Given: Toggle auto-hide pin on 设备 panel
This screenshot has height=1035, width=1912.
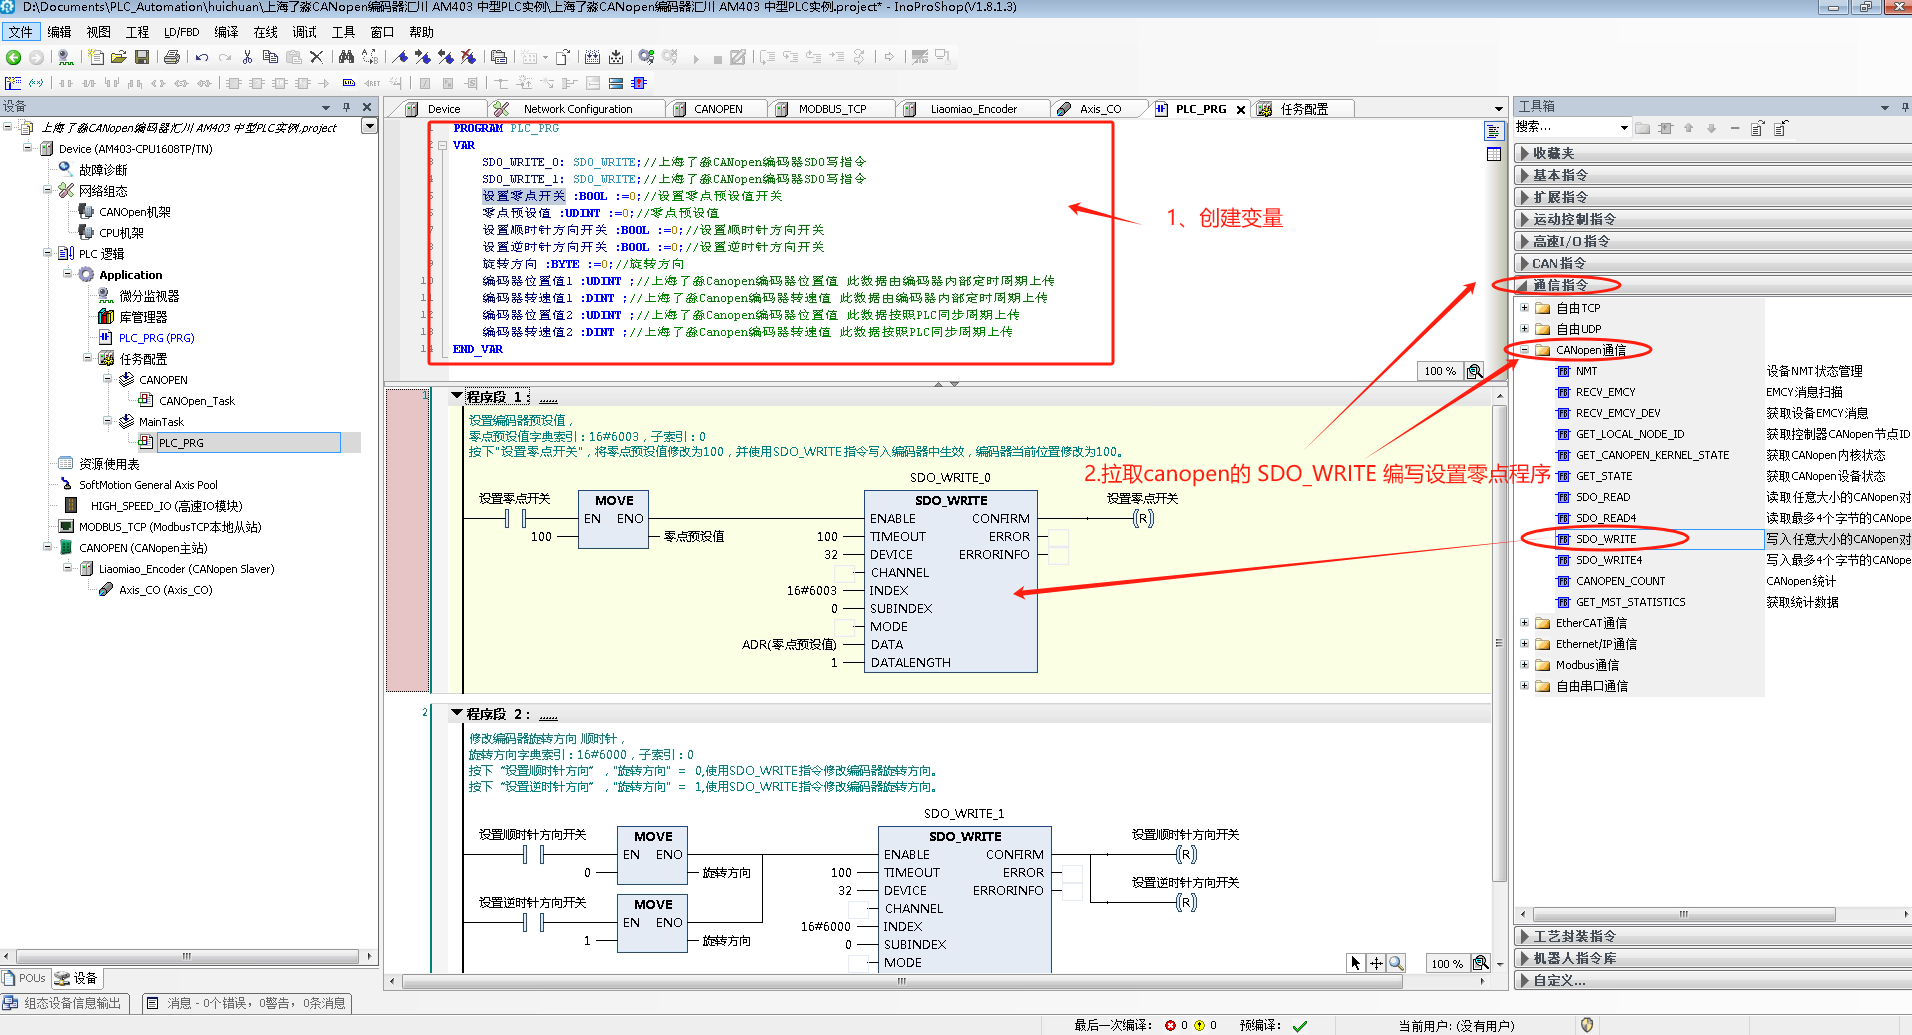Looking at the screenshot, I should (x=347, y=106).
